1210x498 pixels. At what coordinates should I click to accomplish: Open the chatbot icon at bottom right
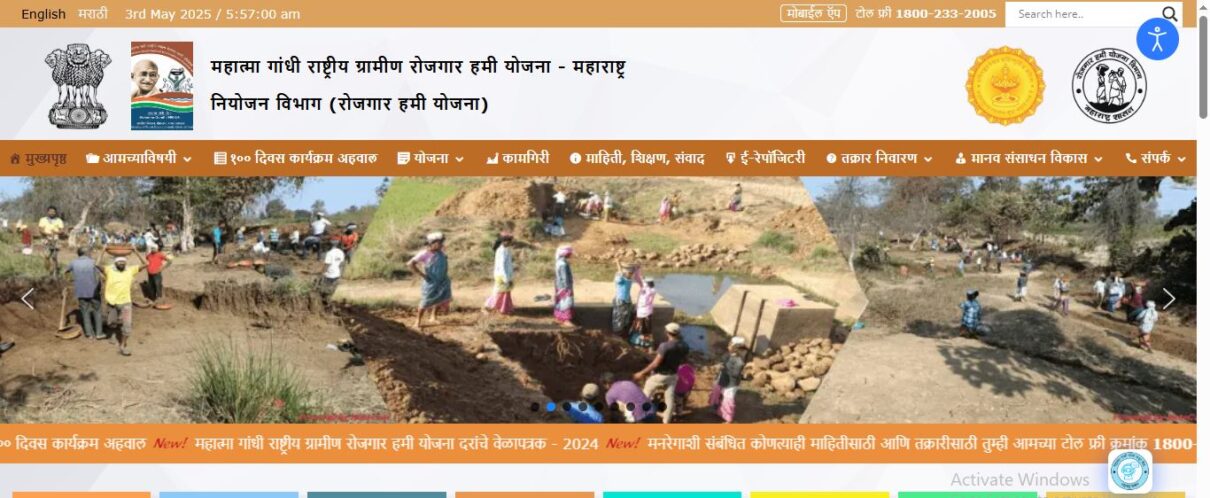click(x=1130, y=471)
